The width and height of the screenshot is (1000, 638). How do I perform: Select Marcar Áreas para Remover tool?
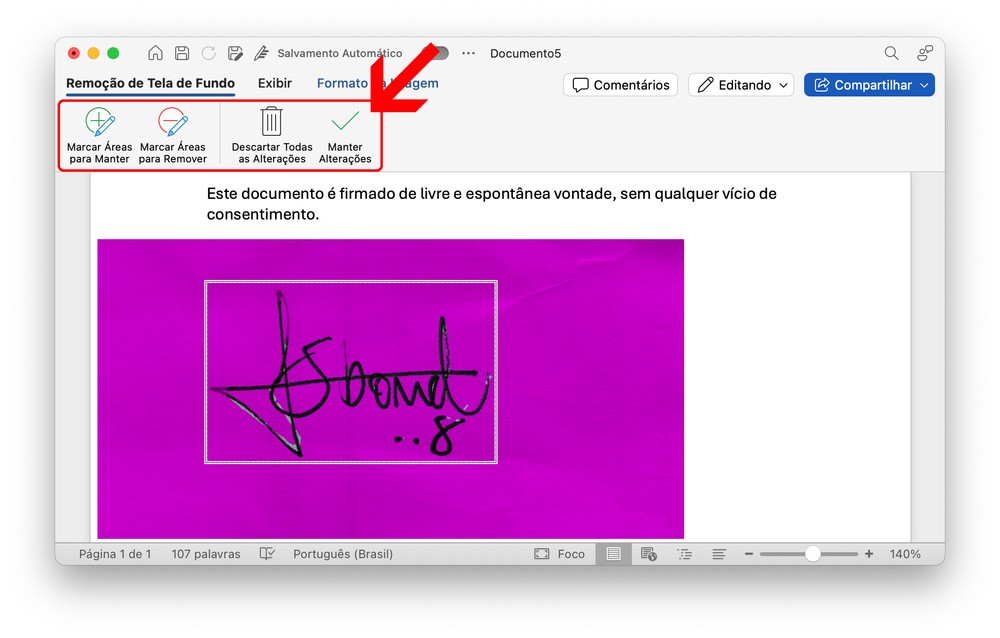173,135
